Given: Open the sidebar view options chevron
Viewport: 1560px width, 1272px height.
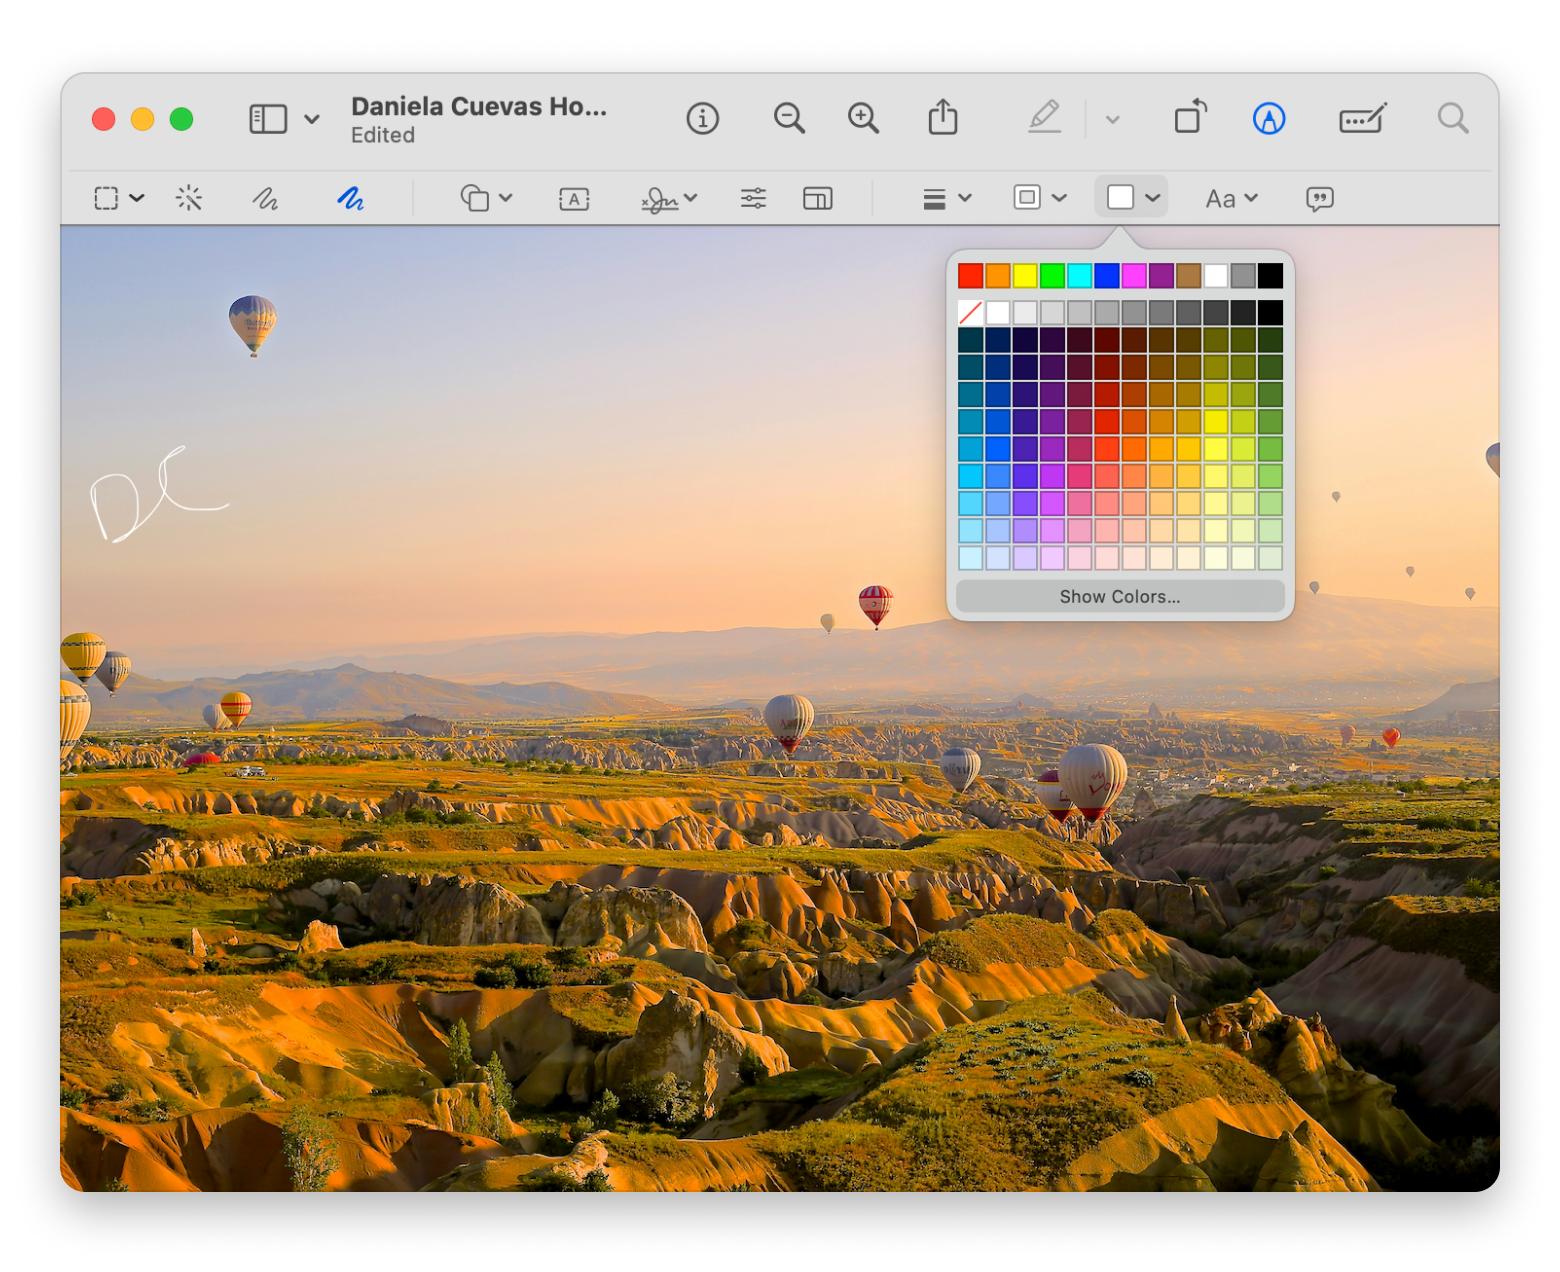Looking at the screenshot, I should (x=312, y=119).
